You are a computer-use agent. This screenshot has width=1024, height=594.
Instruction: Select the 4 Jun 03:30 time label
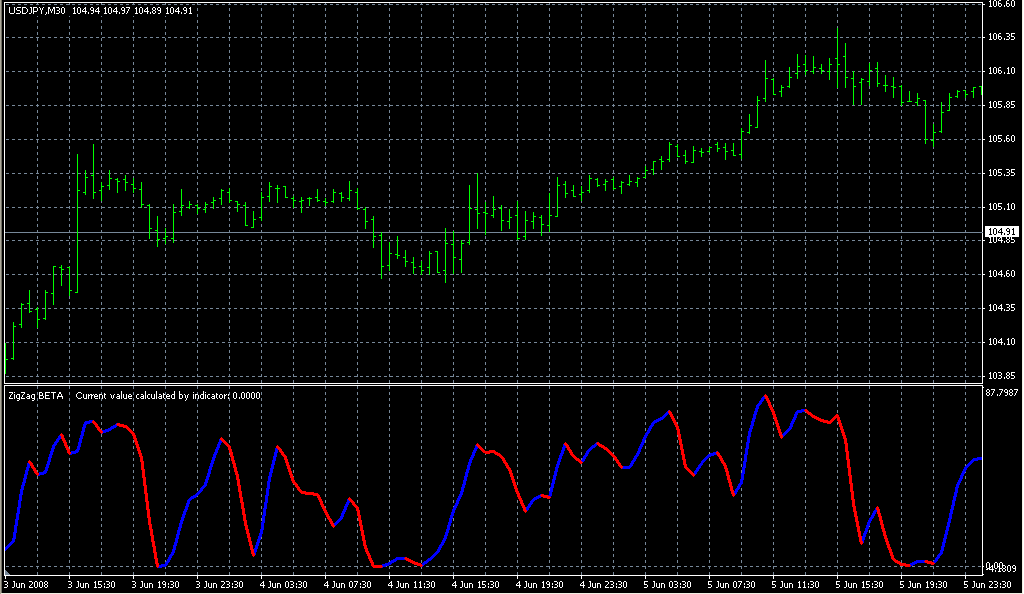[x=283, y=584]
